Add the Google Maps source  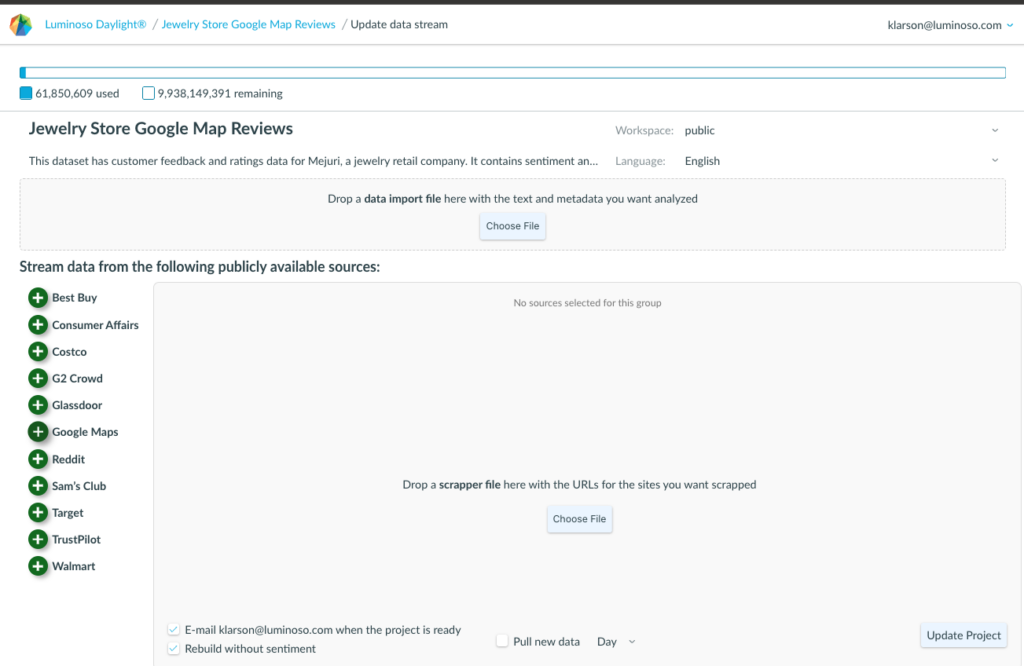pos(38,432)
